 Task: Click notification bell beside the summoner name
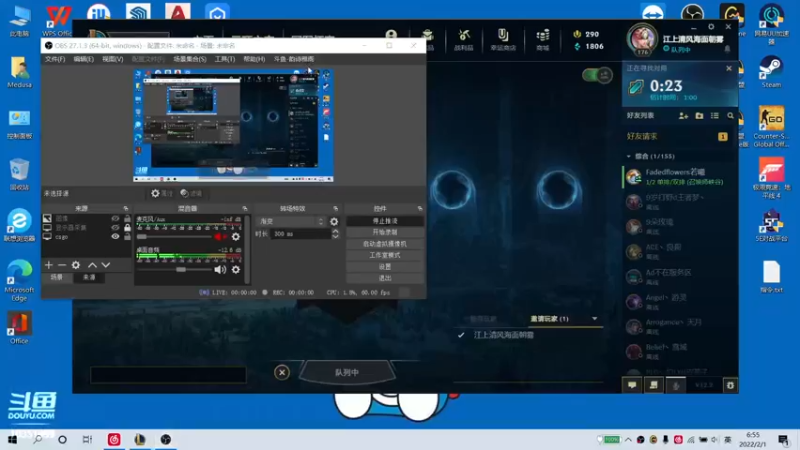coord(728,49)
